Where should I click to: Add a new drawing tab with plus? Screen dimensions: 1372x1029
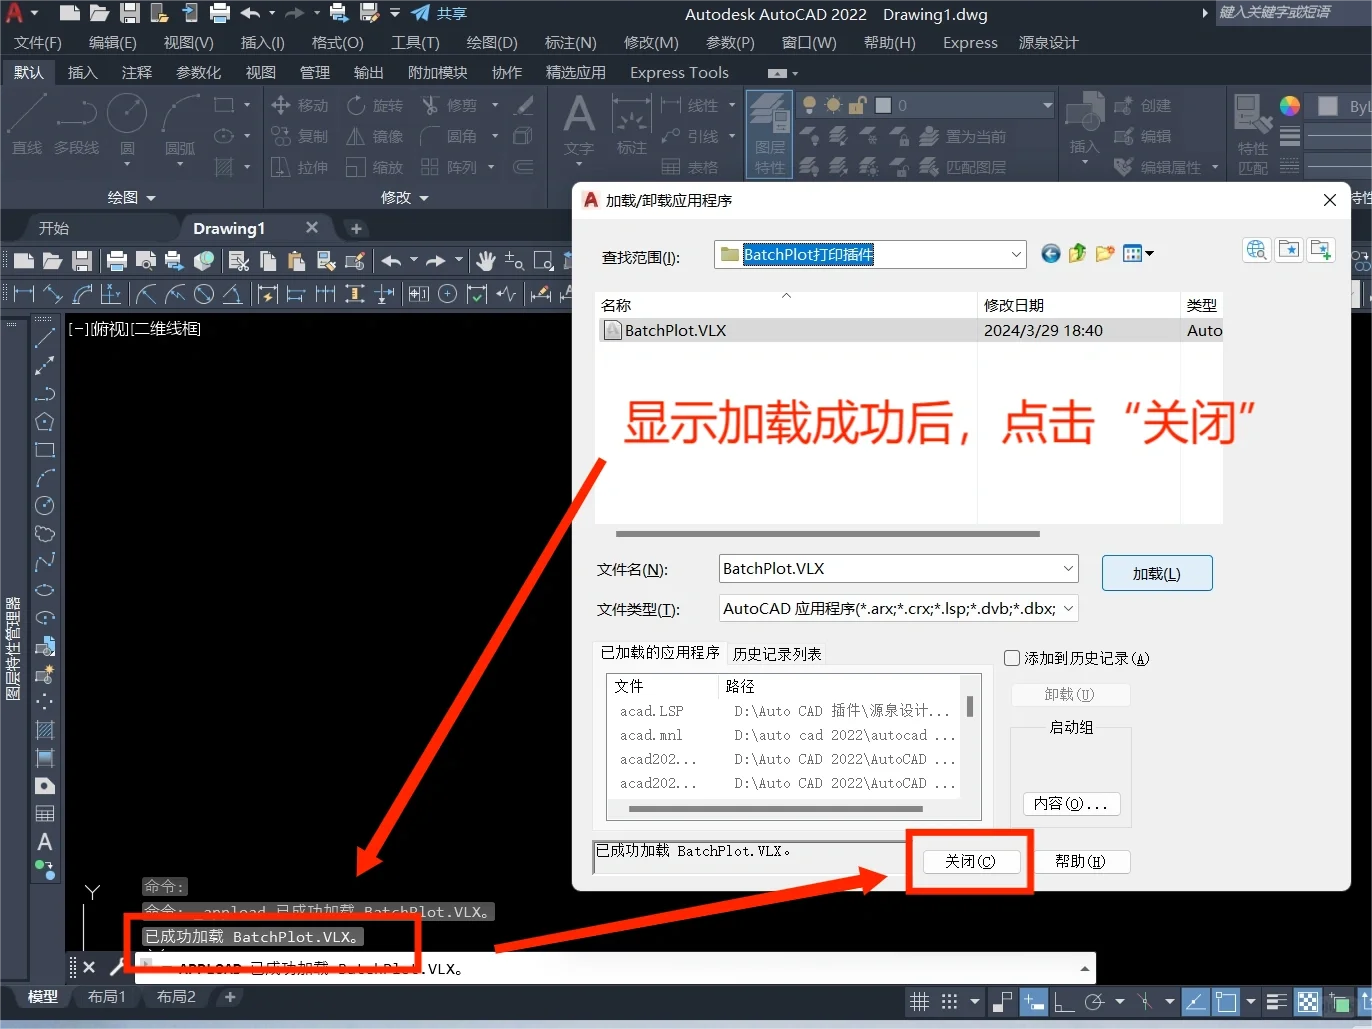(x=356, y=228)
